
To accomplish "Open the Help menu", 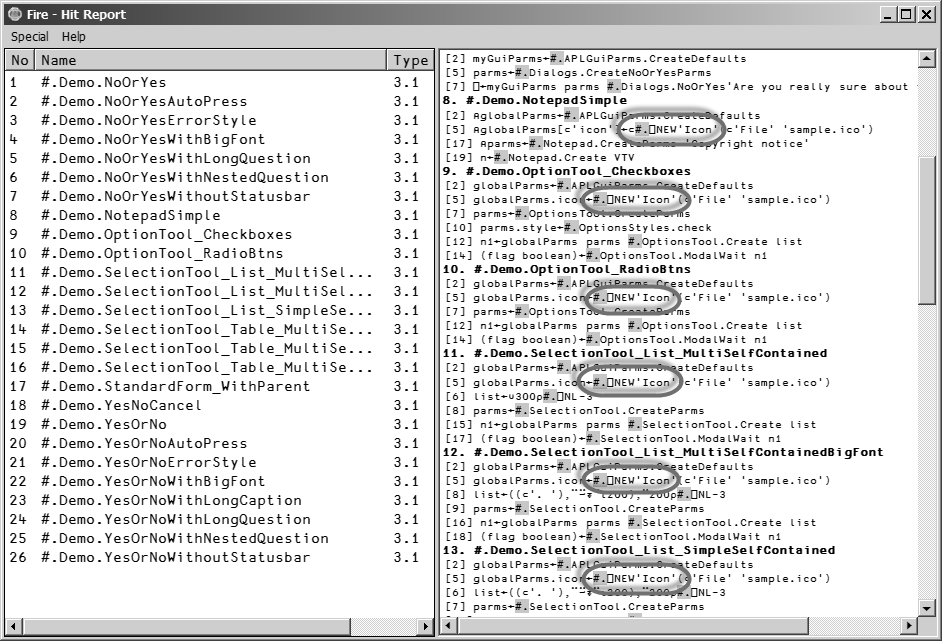I will (x=74, y=37).
